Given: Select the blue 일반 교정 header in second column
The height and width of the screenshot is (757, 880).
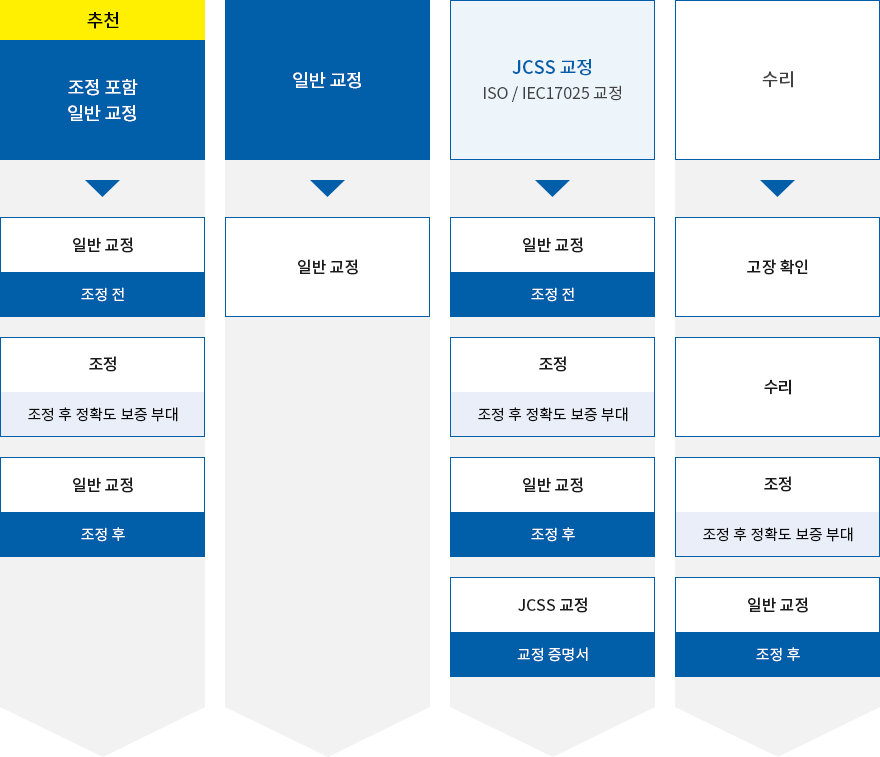Looking at the screenshot, I should 327,80.
